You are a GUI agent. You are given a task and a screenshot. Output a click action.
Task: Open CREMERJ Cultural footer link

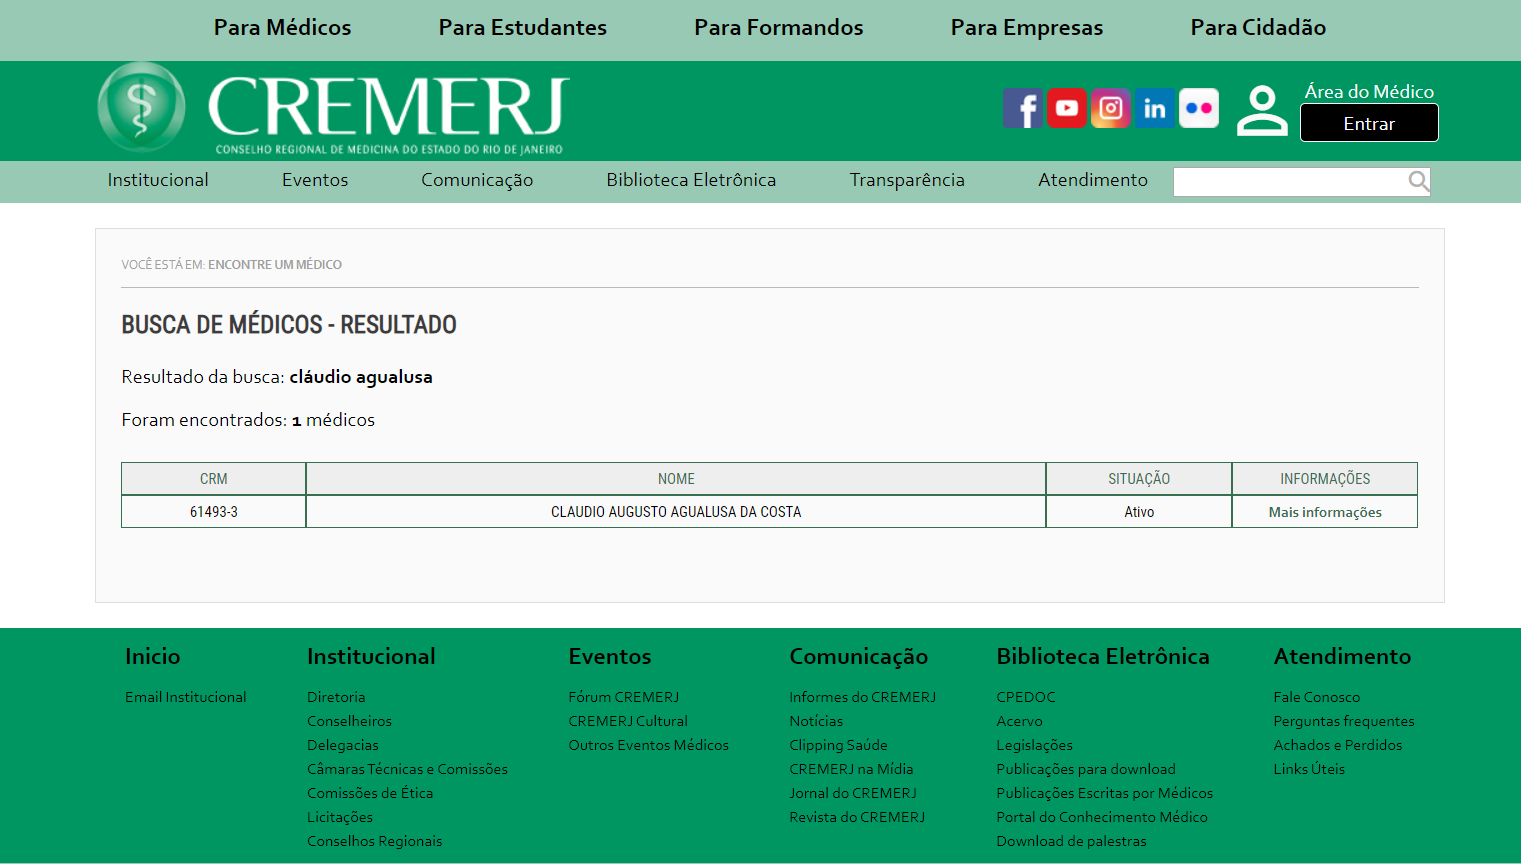pyautogui.click(x=628, y=721)
